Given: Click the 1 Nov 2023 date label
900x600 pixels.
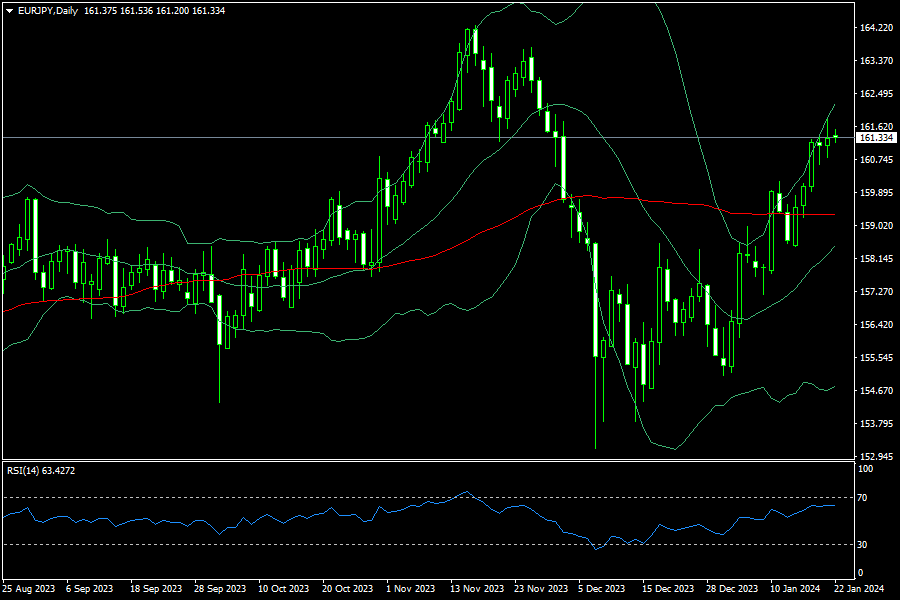Looking at the screenshot, I should pyautogui.click(x=411, y=589).
